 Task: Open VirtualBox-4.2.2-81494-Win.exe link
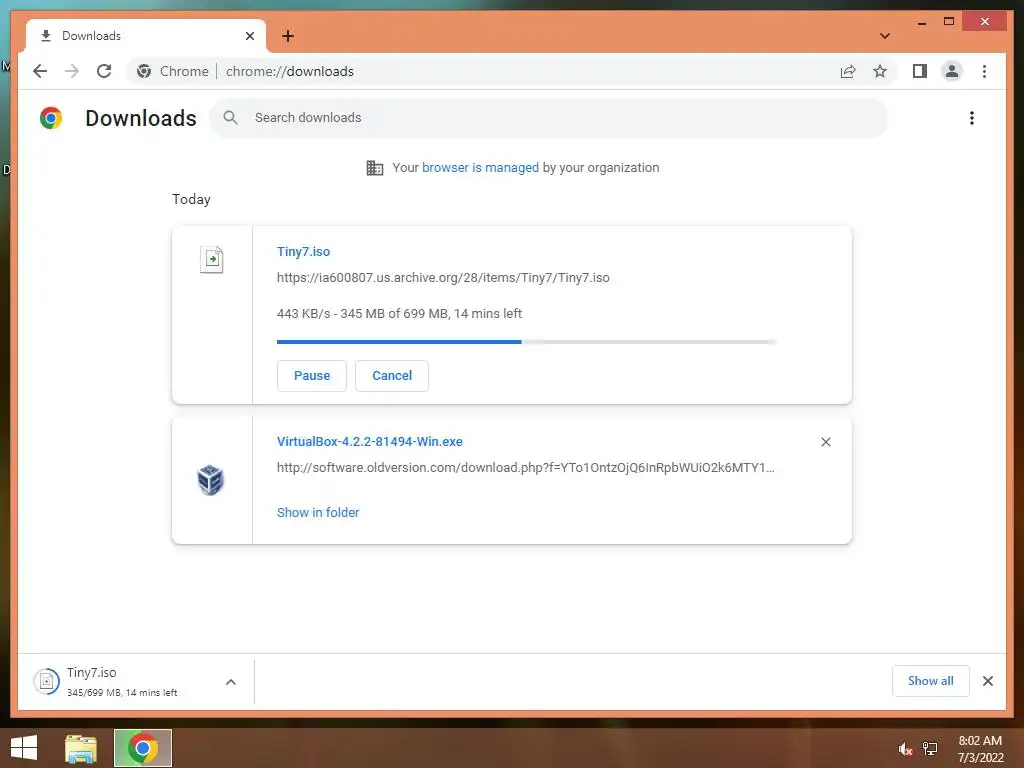click(370, 441)
